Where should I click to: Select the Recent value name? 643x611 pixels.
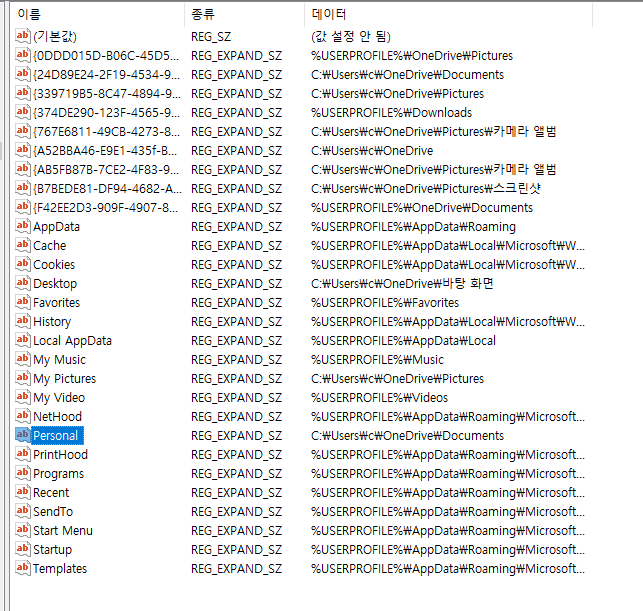click(x=51, y=492)
